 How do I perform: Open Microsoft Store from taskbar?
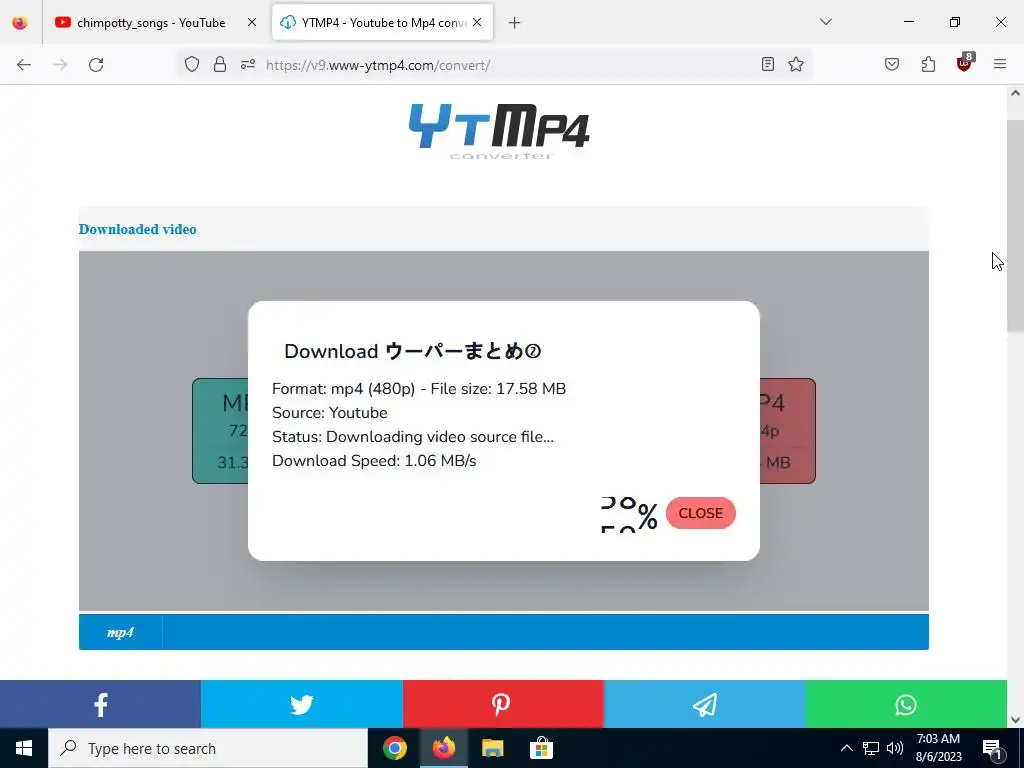541,748
